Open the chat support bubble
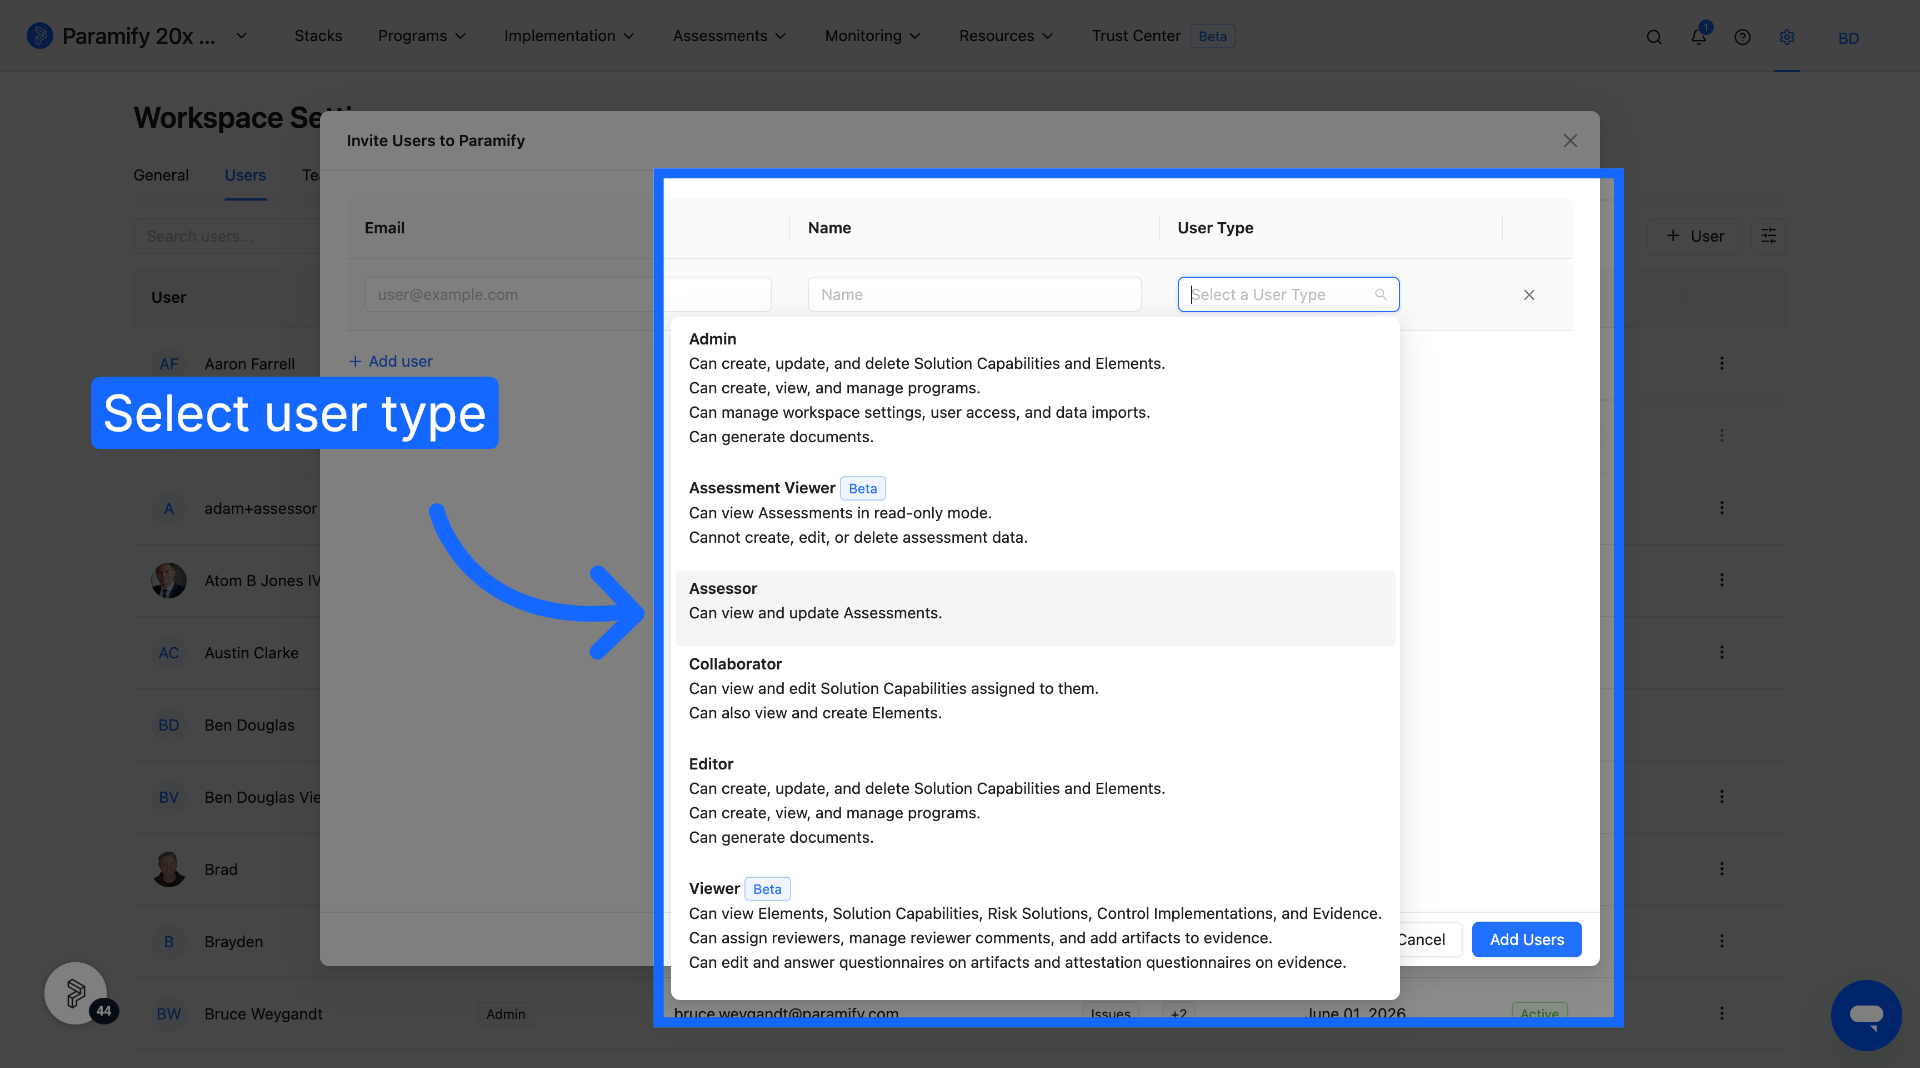 1866,1015
